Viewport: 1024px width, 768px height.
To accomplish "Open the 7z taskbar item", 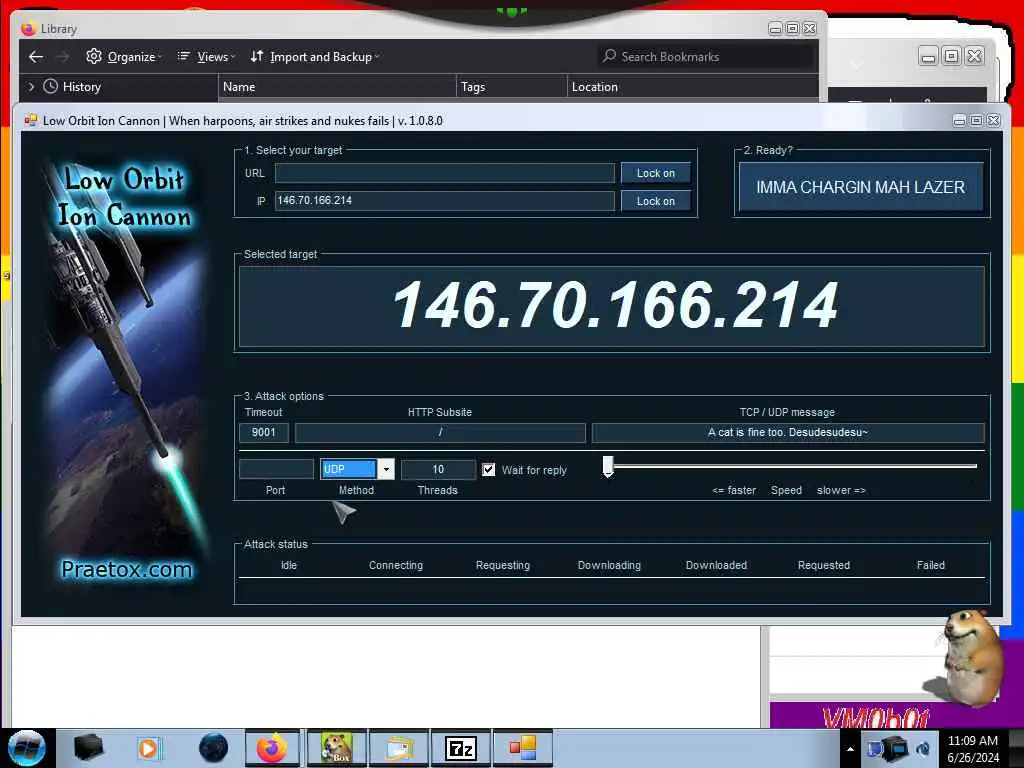I will pyautogui.click(x=460, y=748).
